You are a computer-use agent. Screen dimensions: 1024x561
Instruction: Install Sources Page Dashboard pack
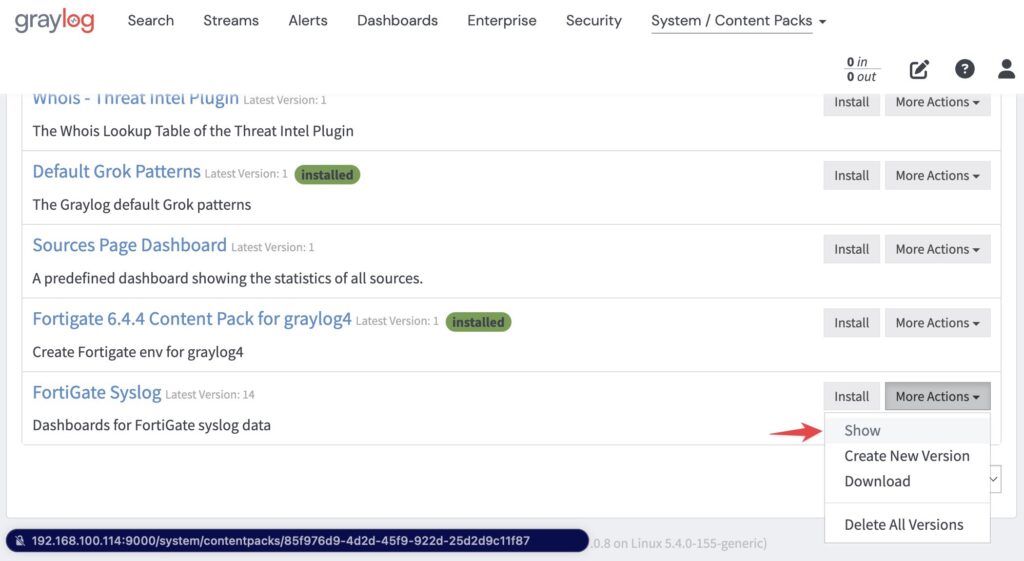(852, 249)
